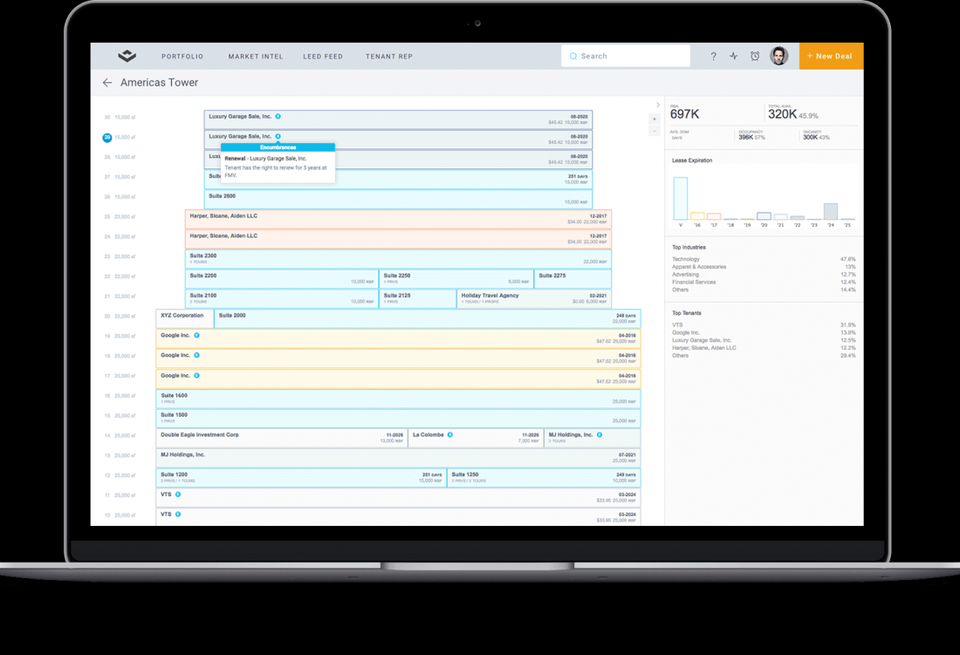Open the Portfolio menu
The height and width of the screenshot is (655, 960).
coord(182,56)
